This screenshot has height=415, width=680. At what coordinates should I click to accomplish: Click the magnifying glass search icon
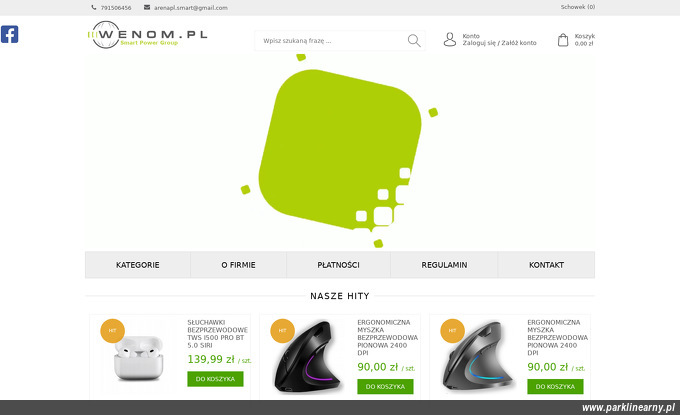point(414,41)
